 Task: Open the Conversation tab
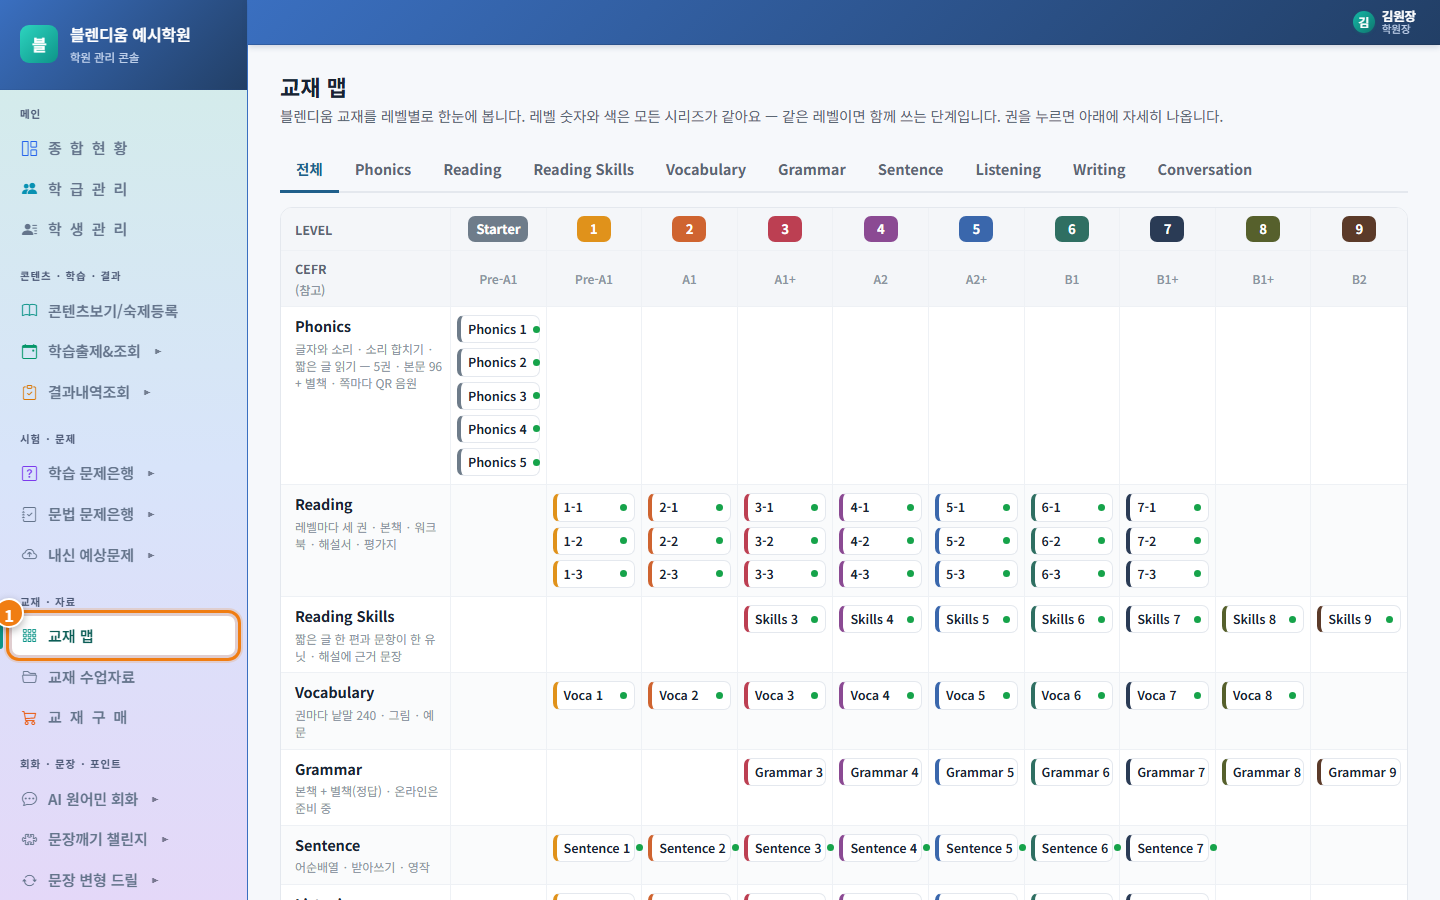point(1205,170)
